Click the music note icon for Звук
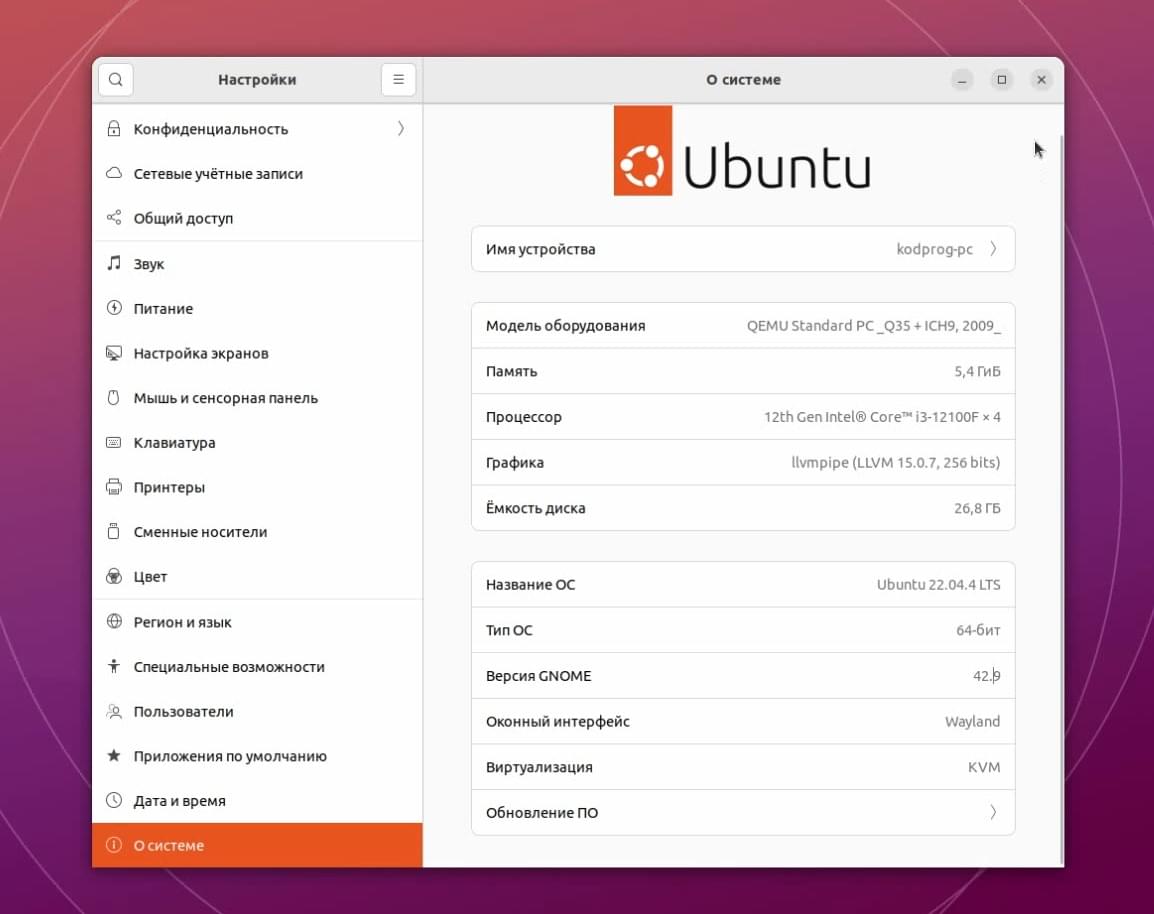Image resolution: width=1154 pixels, height=914 pixels. pyautogui.click(x=114, y=263)
